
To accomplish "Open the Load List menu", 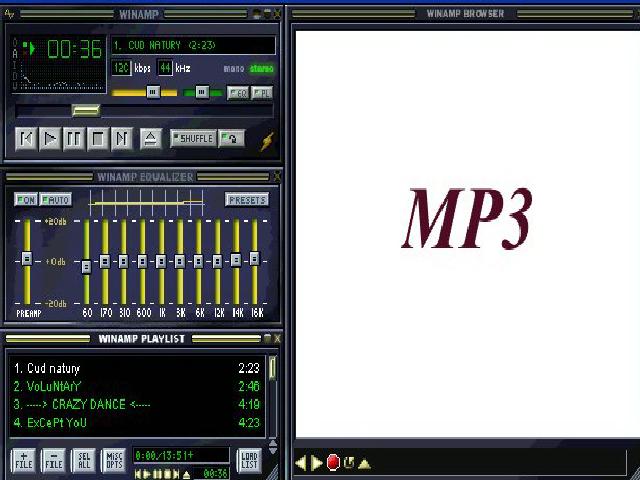I will coord(248,460).
